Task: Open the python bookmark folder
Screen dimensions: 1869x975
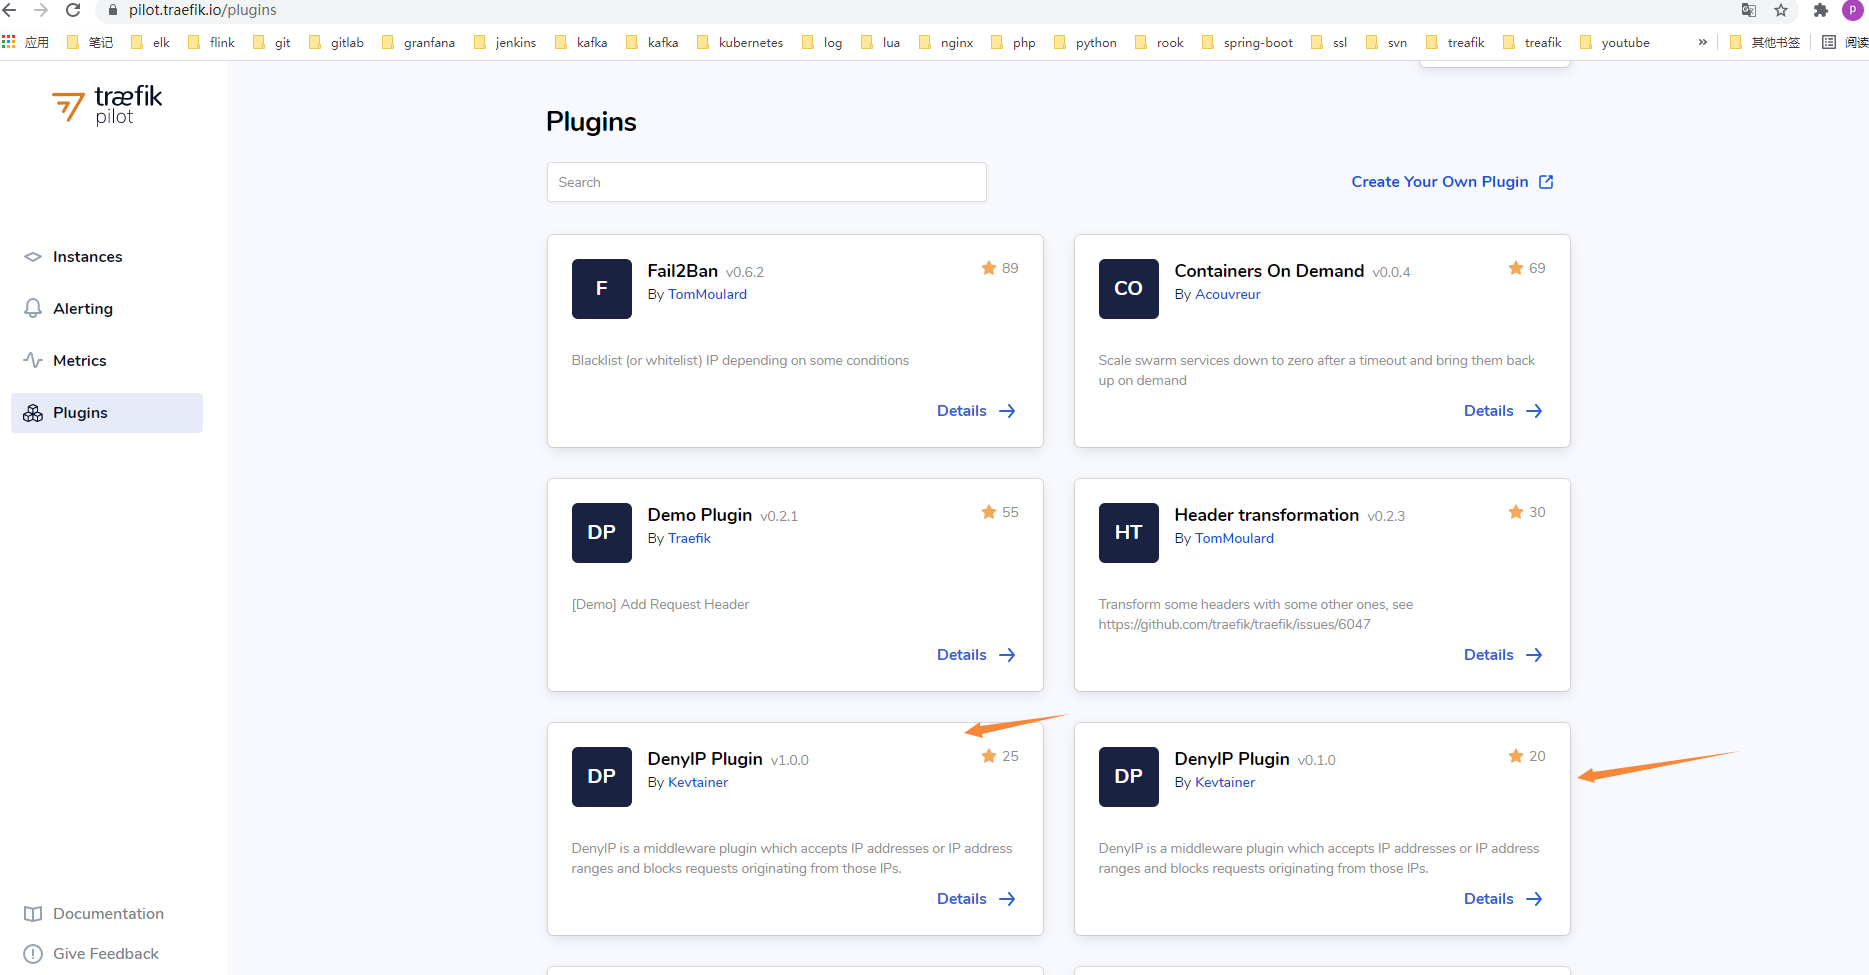Action: tap(1086, 42)
